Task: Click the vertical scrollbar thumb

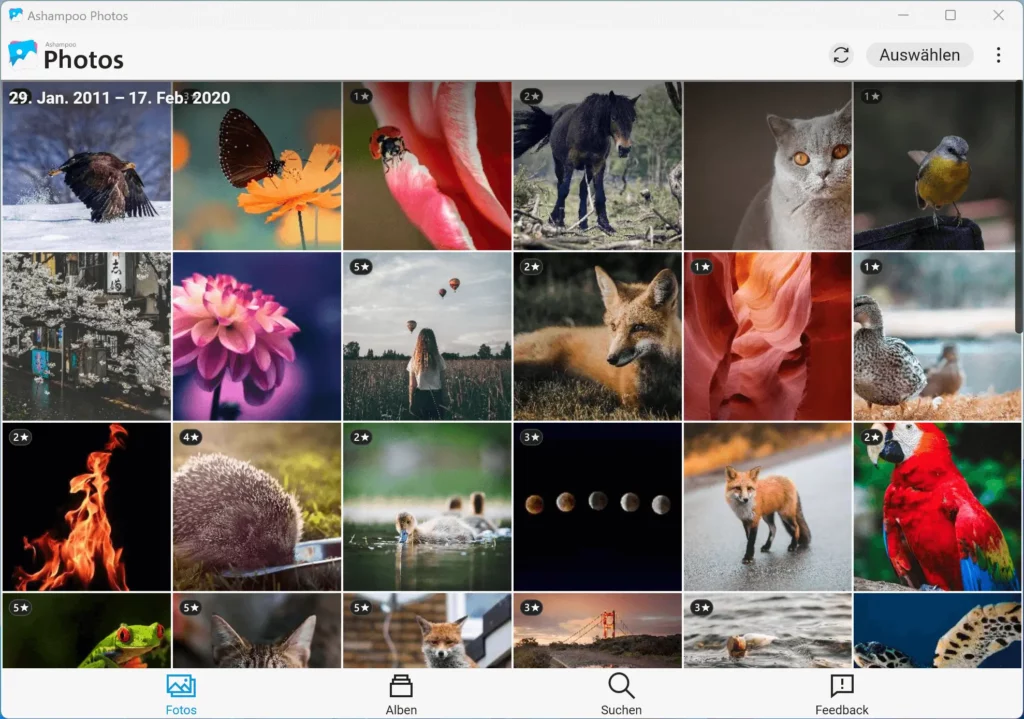Action: pos(1019,208)
